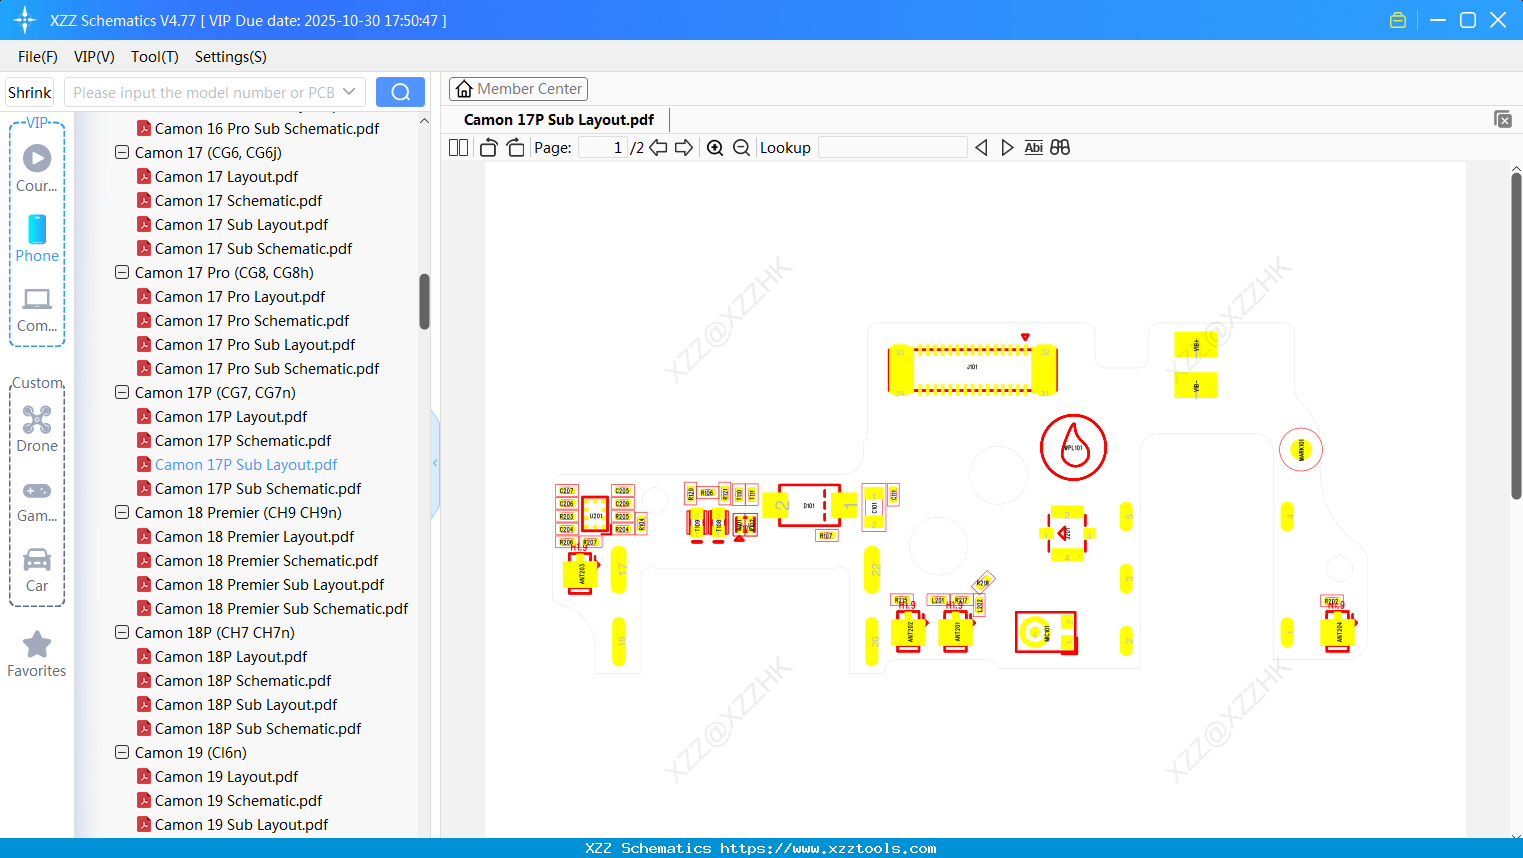Screen dimensions: 1523x858
Task: Rotate the page clockwise
Action: [515, 148]
